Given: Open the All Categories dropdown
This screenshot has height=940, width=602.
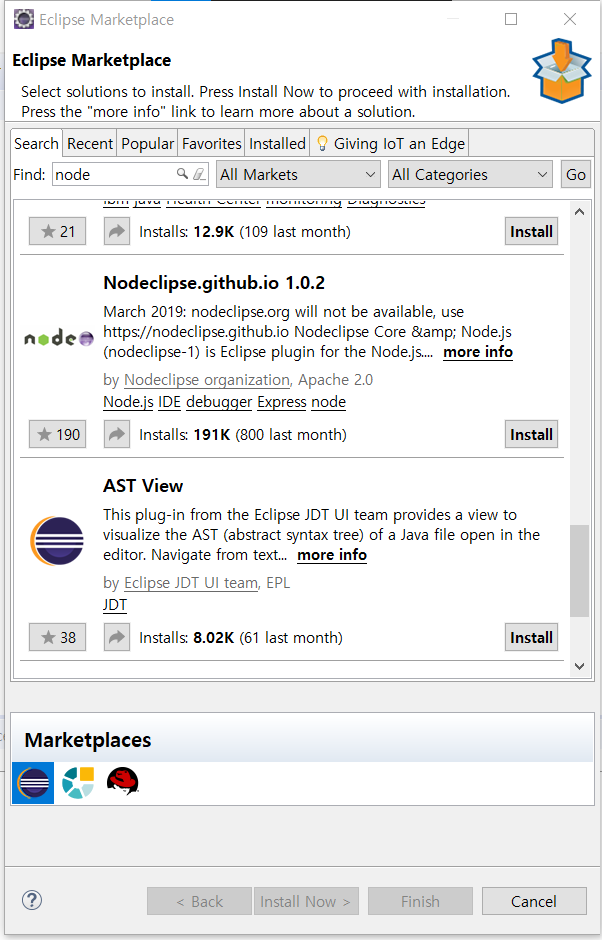Looking at the screenshot, I should (x=470, y=174).
